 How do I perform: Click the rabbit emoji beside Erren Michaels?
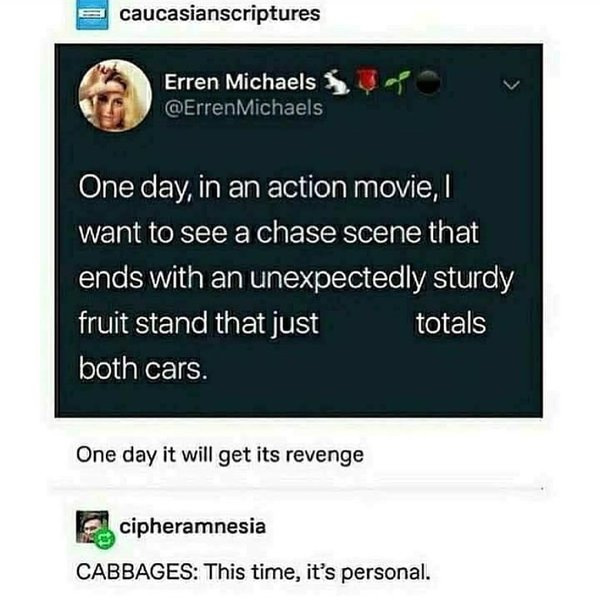[337, 82]
